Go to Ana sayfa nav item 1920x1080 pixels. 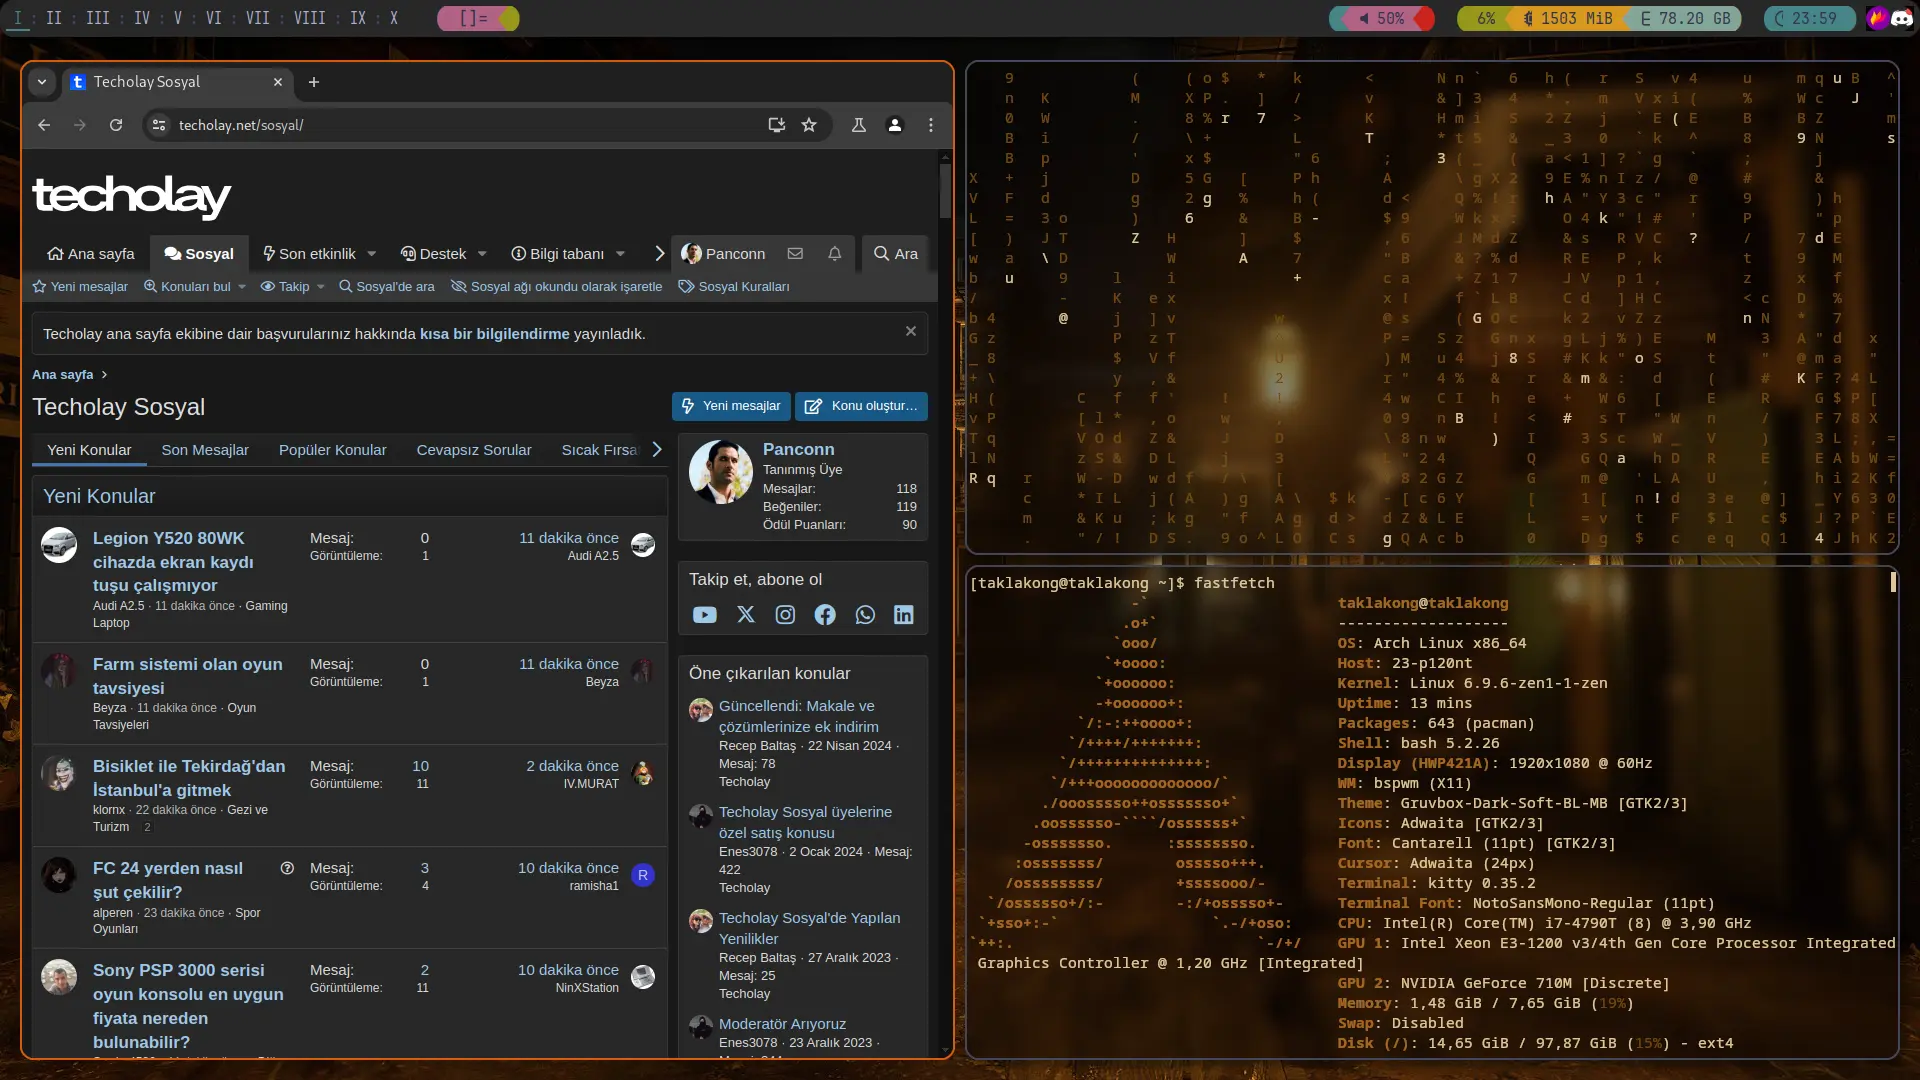[x=91, y=254]
